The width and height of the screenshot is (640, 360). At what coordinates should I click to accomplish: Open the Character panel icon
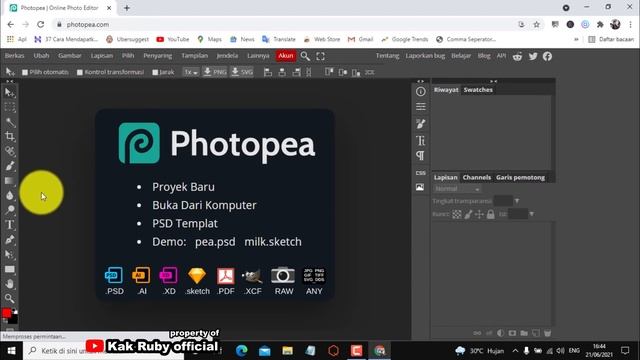[x=420, y=141]
